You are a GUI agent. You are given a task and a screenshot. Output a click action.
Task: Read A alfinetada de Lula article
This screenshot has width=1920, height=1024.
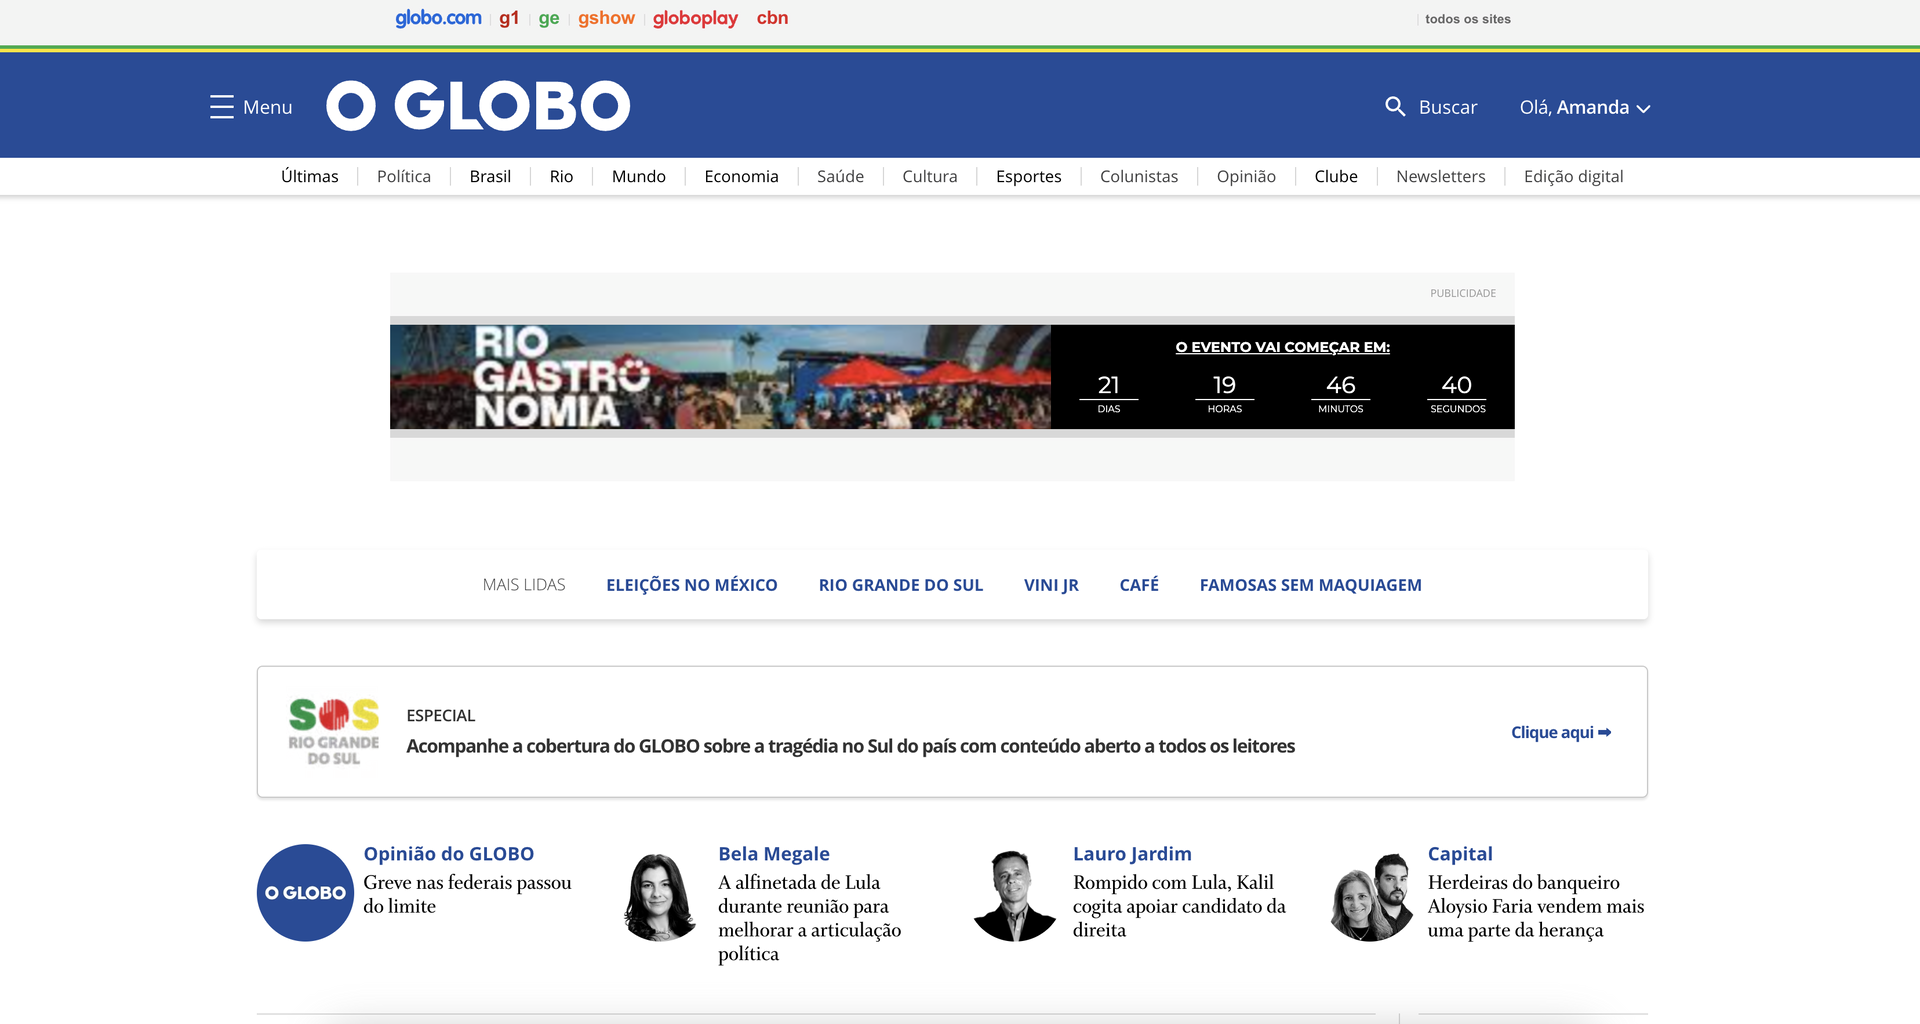click(810, 918)
